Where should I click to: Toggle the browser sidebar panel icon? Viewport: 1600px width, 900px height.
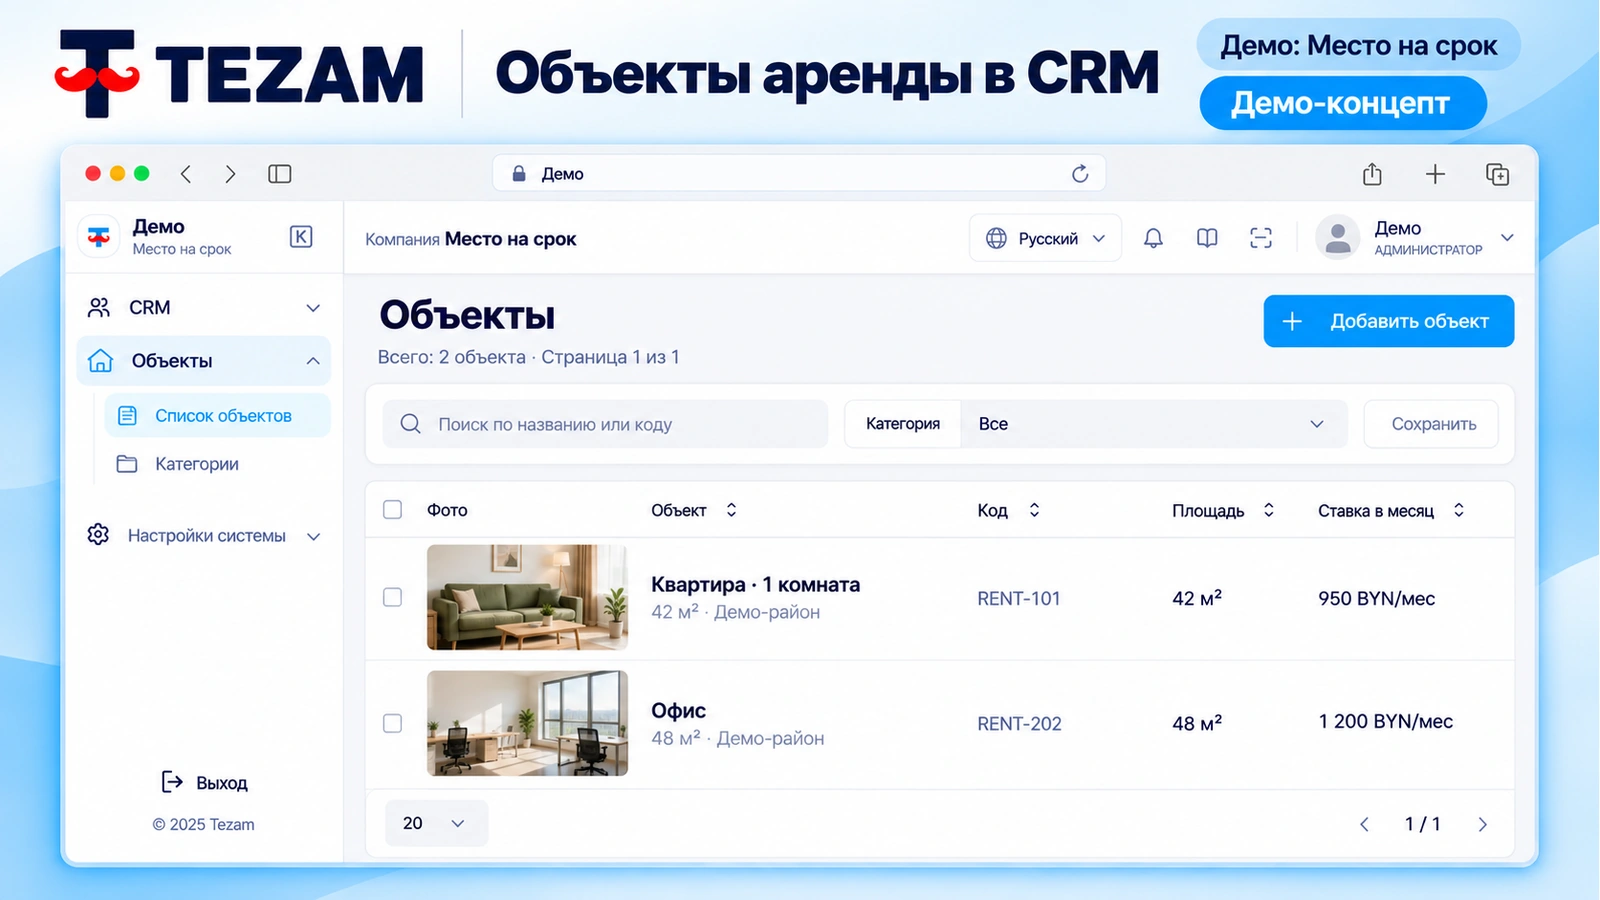pyautogui.click(x=280, y=174)
